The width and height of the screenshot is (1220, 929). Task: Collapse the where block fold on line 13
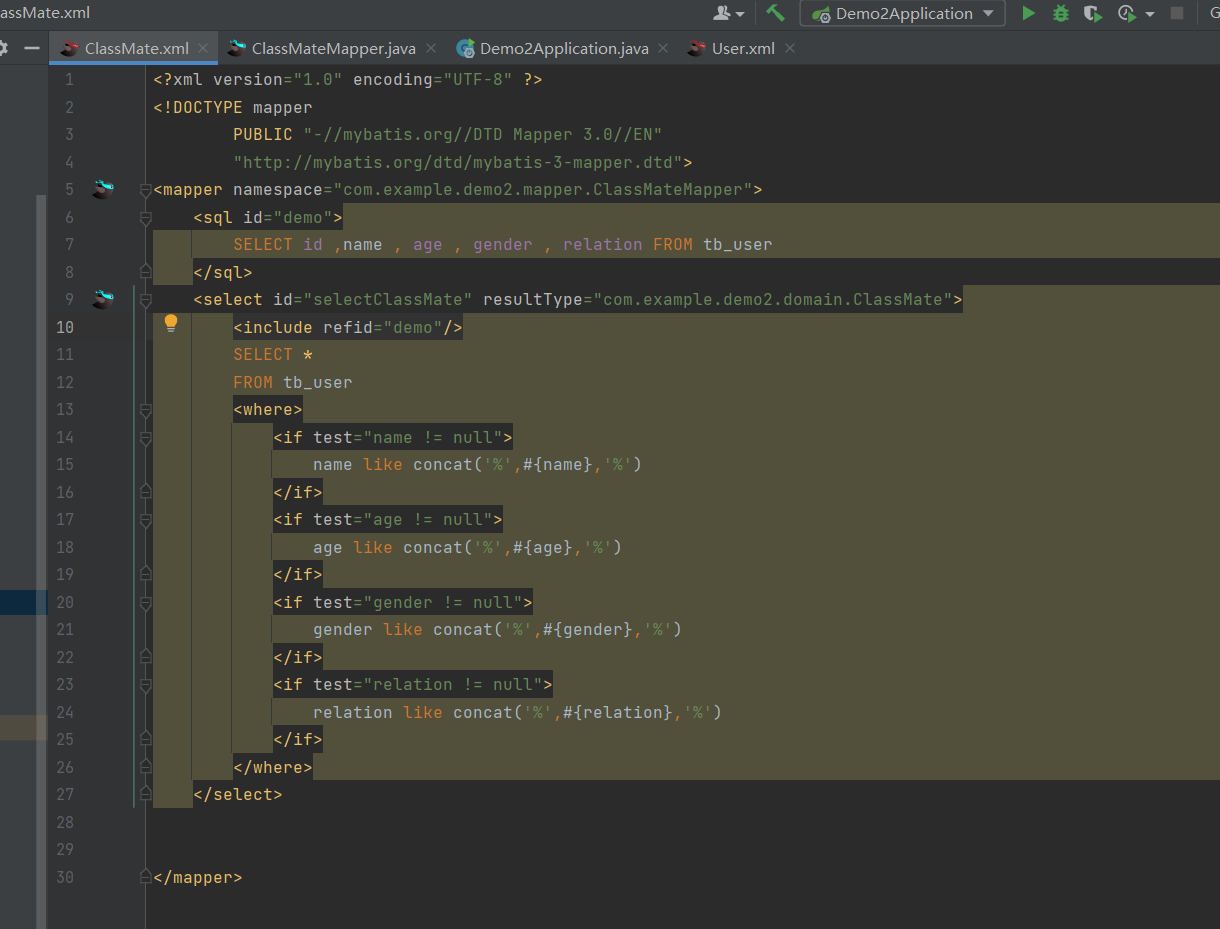coord(146,409)
